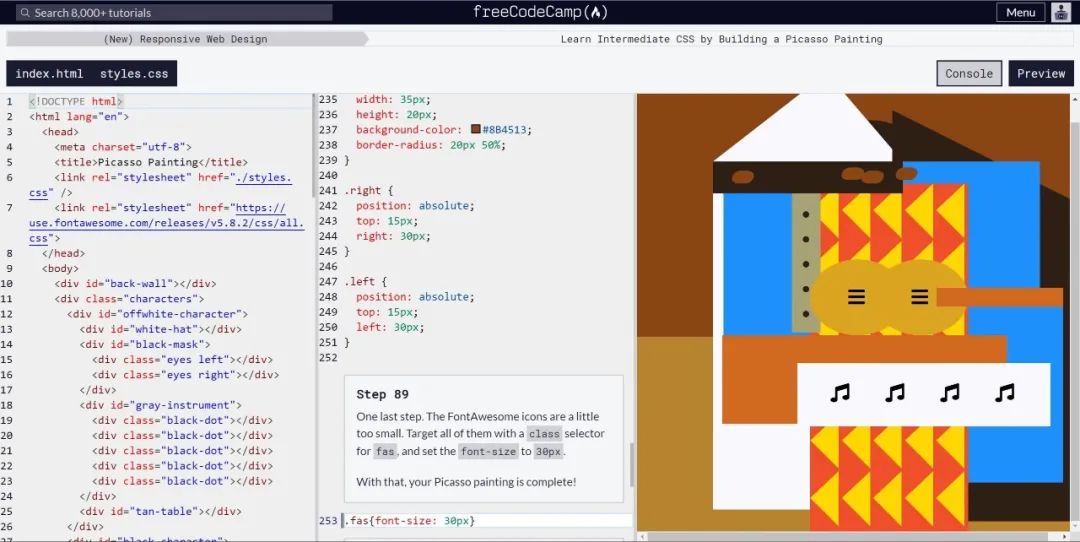Open the Menu button
The width and height of the screenshot is (1080, 542).
(x=1020, y=12)
